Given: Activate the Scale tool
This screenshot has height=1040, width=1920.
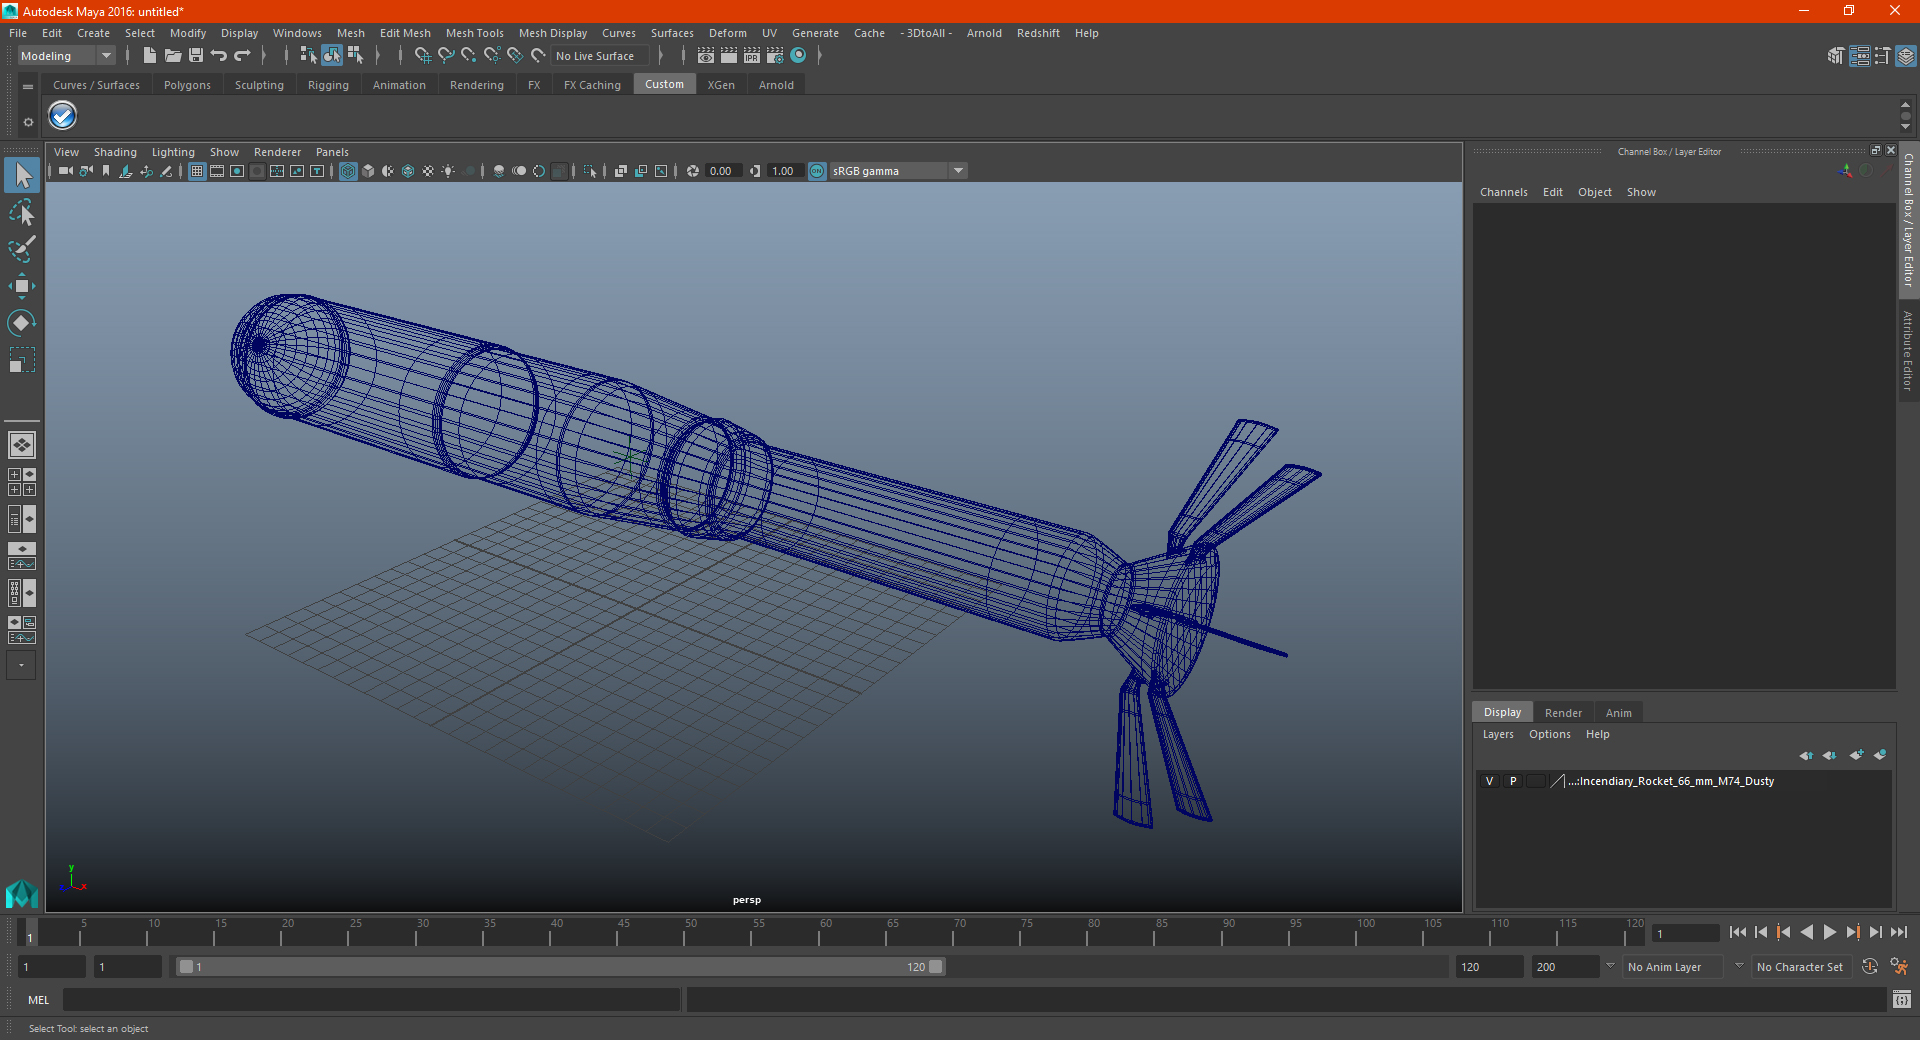Looking at the screenshot, I should click(x=22, y=360).
